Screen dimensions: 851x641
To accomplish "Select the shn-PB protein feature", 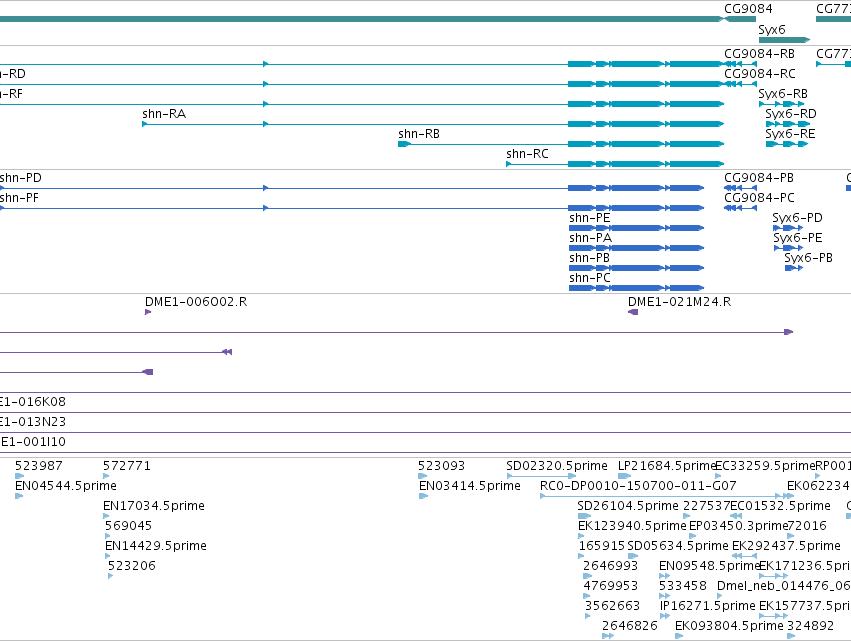I will coord(636,268).
